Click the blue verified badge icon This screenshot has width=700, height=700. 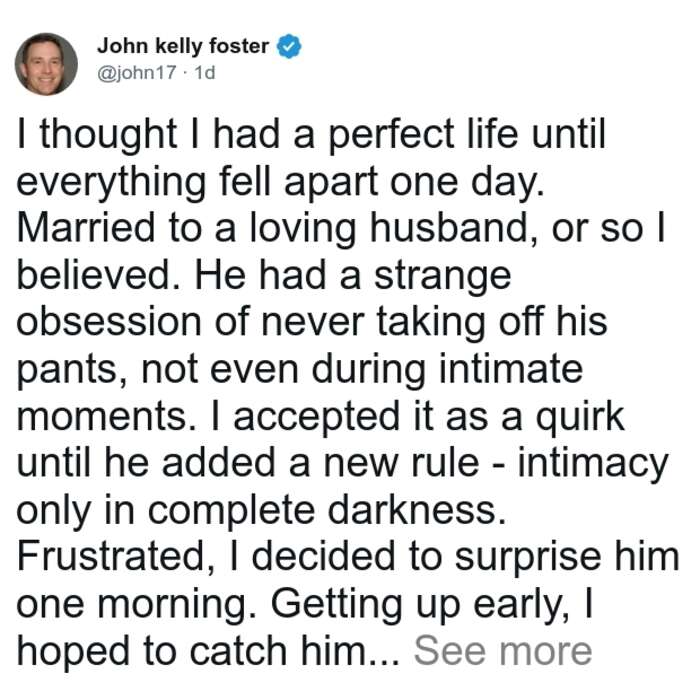pyautogui.click(x=289, y=46)
